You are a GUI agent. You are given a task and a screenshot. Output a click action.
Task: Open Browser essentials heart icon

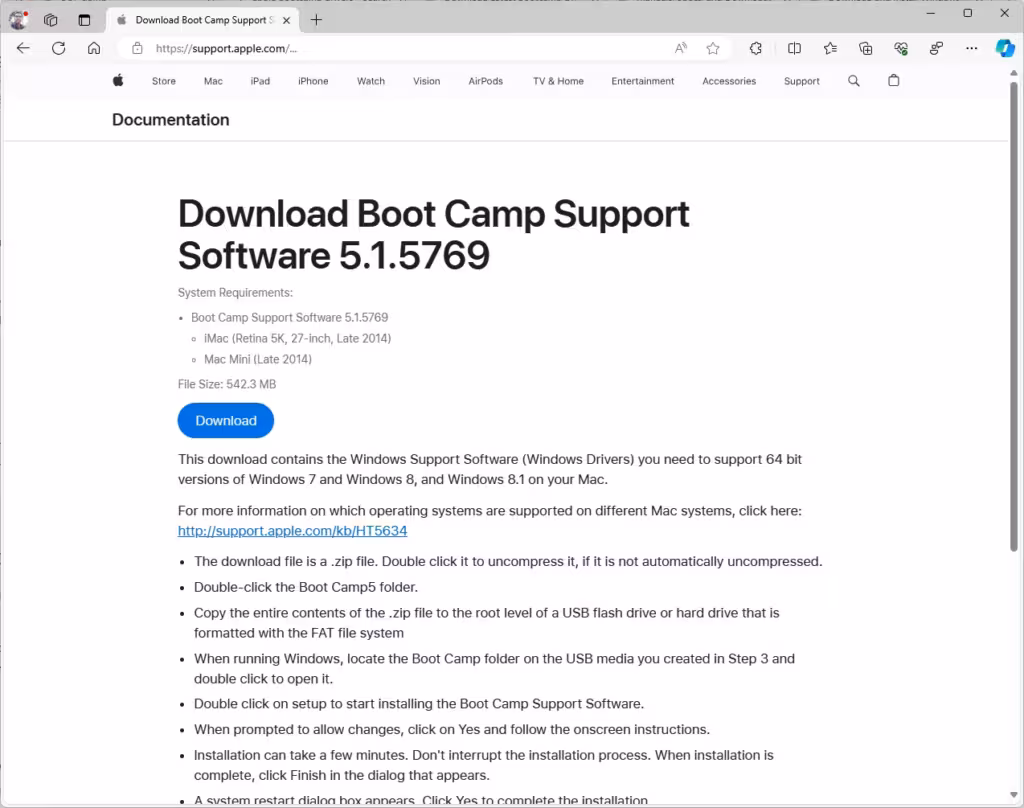pos(901,48)
